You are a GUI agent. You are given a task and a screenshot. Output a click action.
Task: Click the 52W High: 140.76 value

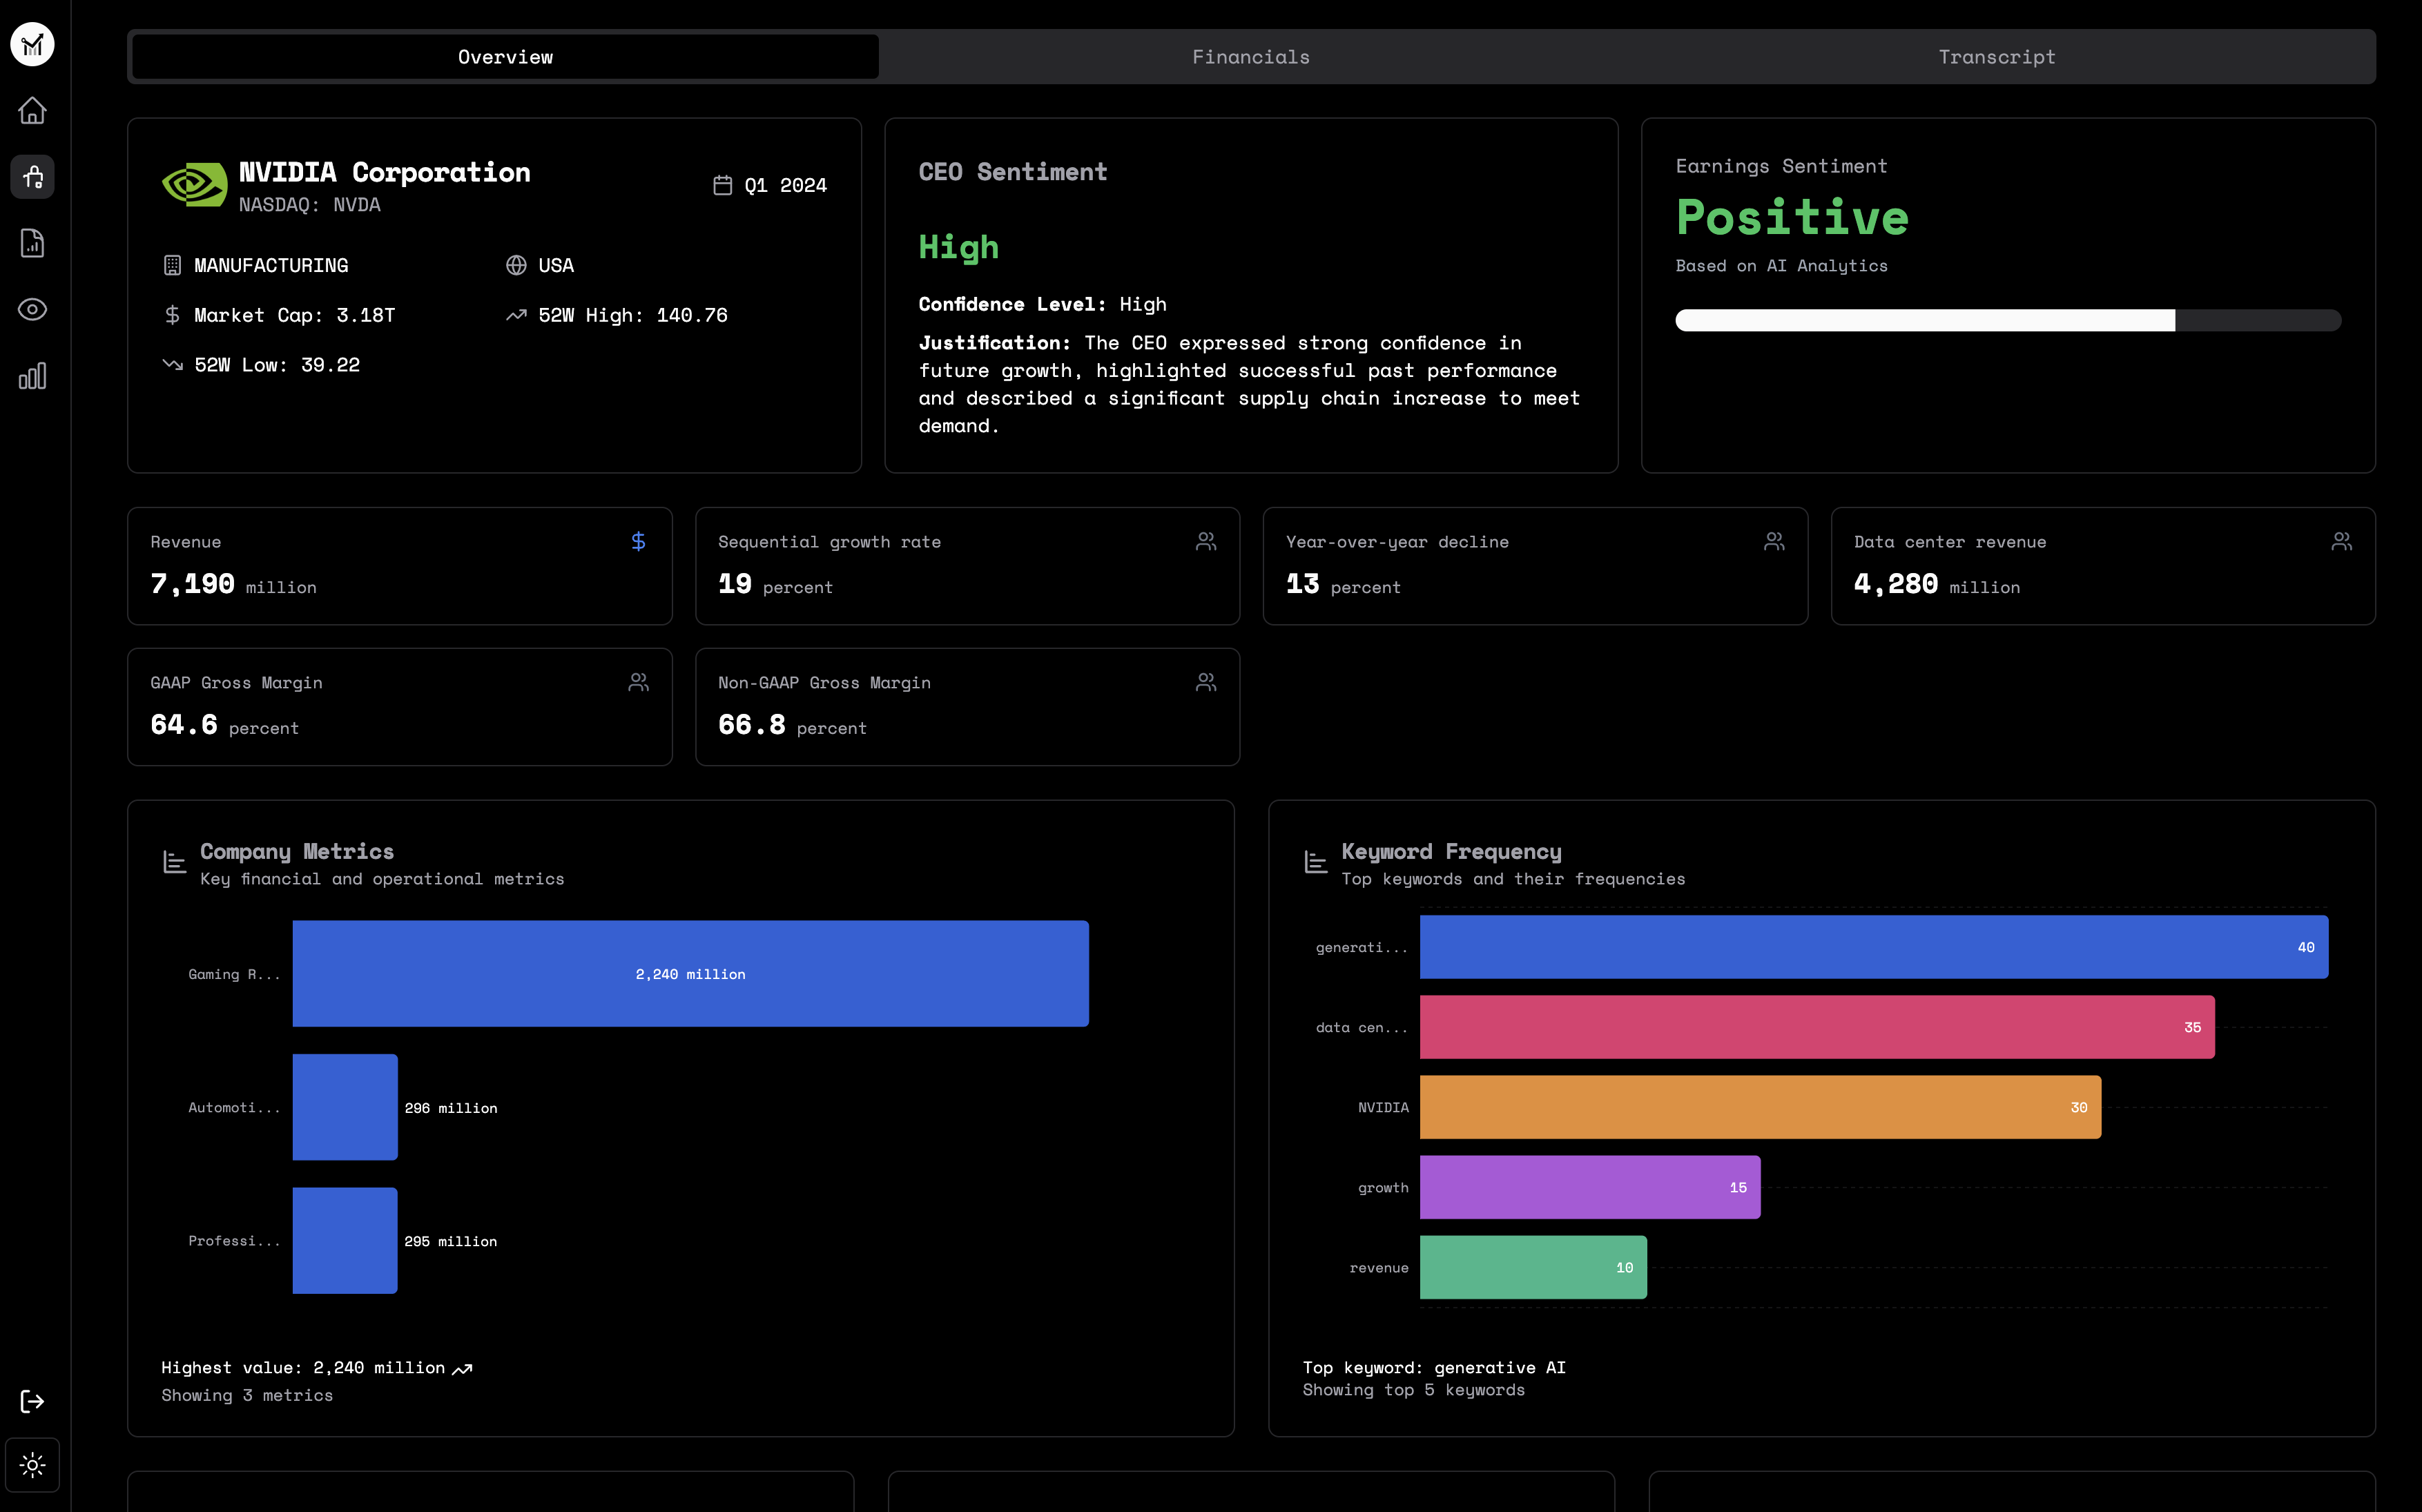[x=632, y=315]
